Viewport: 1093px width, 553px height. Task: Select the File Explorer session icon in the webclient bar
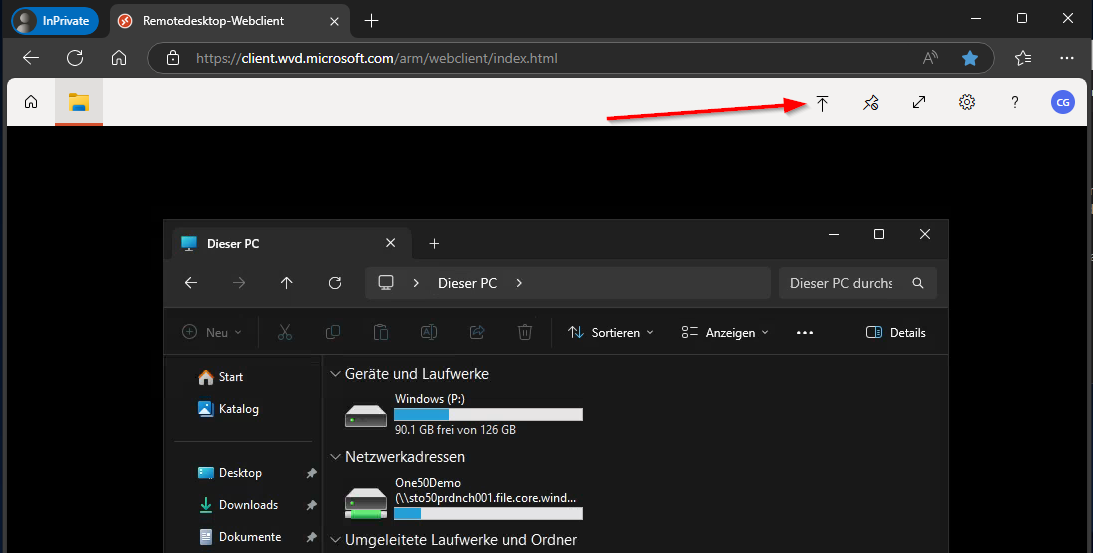pyautogui.click(x=79, y=103)
